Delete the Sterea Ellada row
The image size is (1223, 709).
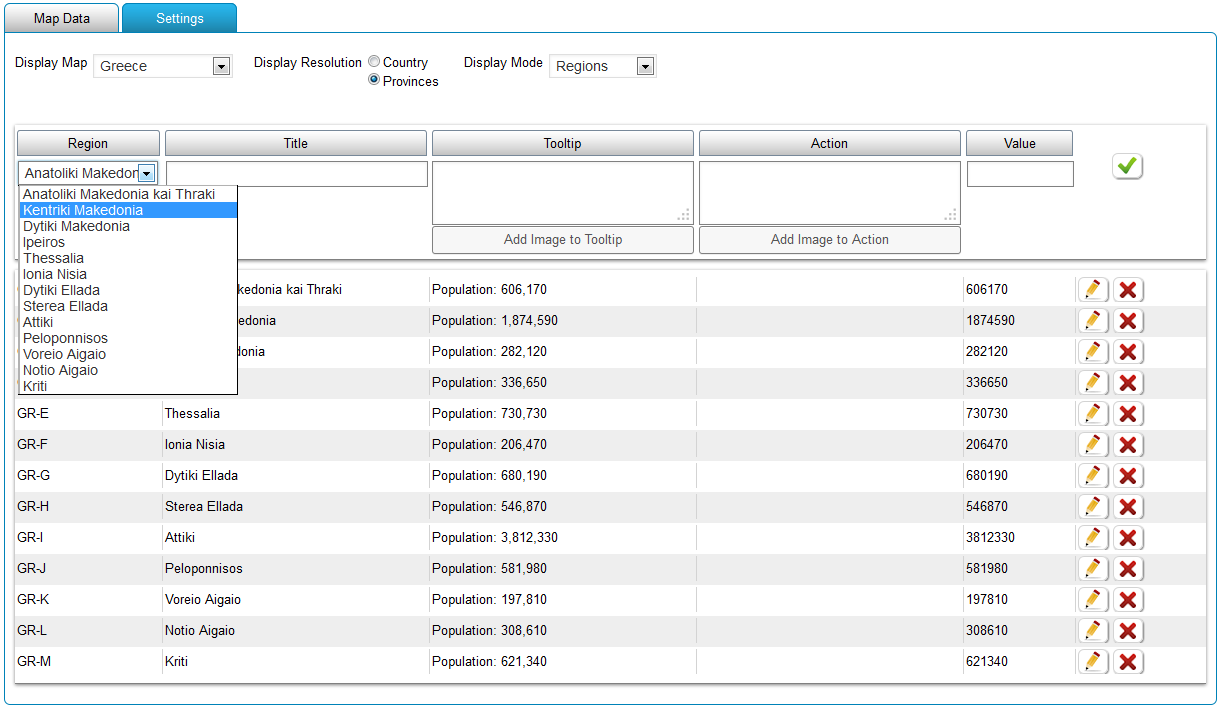click(1128, 507)
